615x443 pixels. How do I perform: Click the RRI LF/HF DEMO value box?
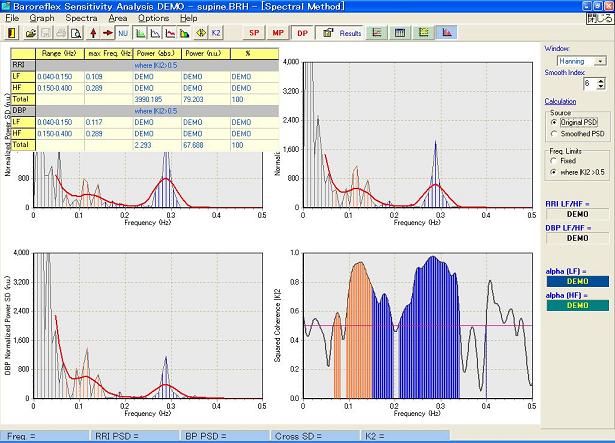(x=578, y=214)
